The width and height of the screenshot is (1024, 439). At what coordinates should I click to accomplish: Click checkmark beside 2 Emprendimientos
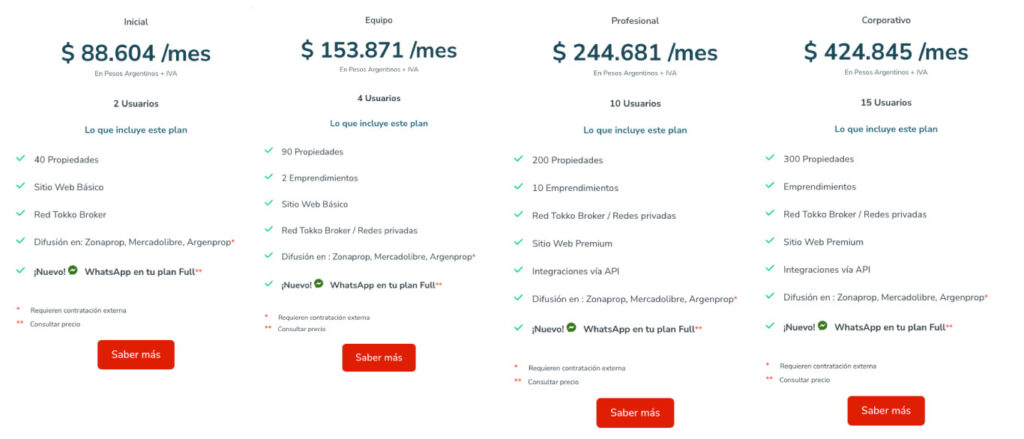coord(269,177)
